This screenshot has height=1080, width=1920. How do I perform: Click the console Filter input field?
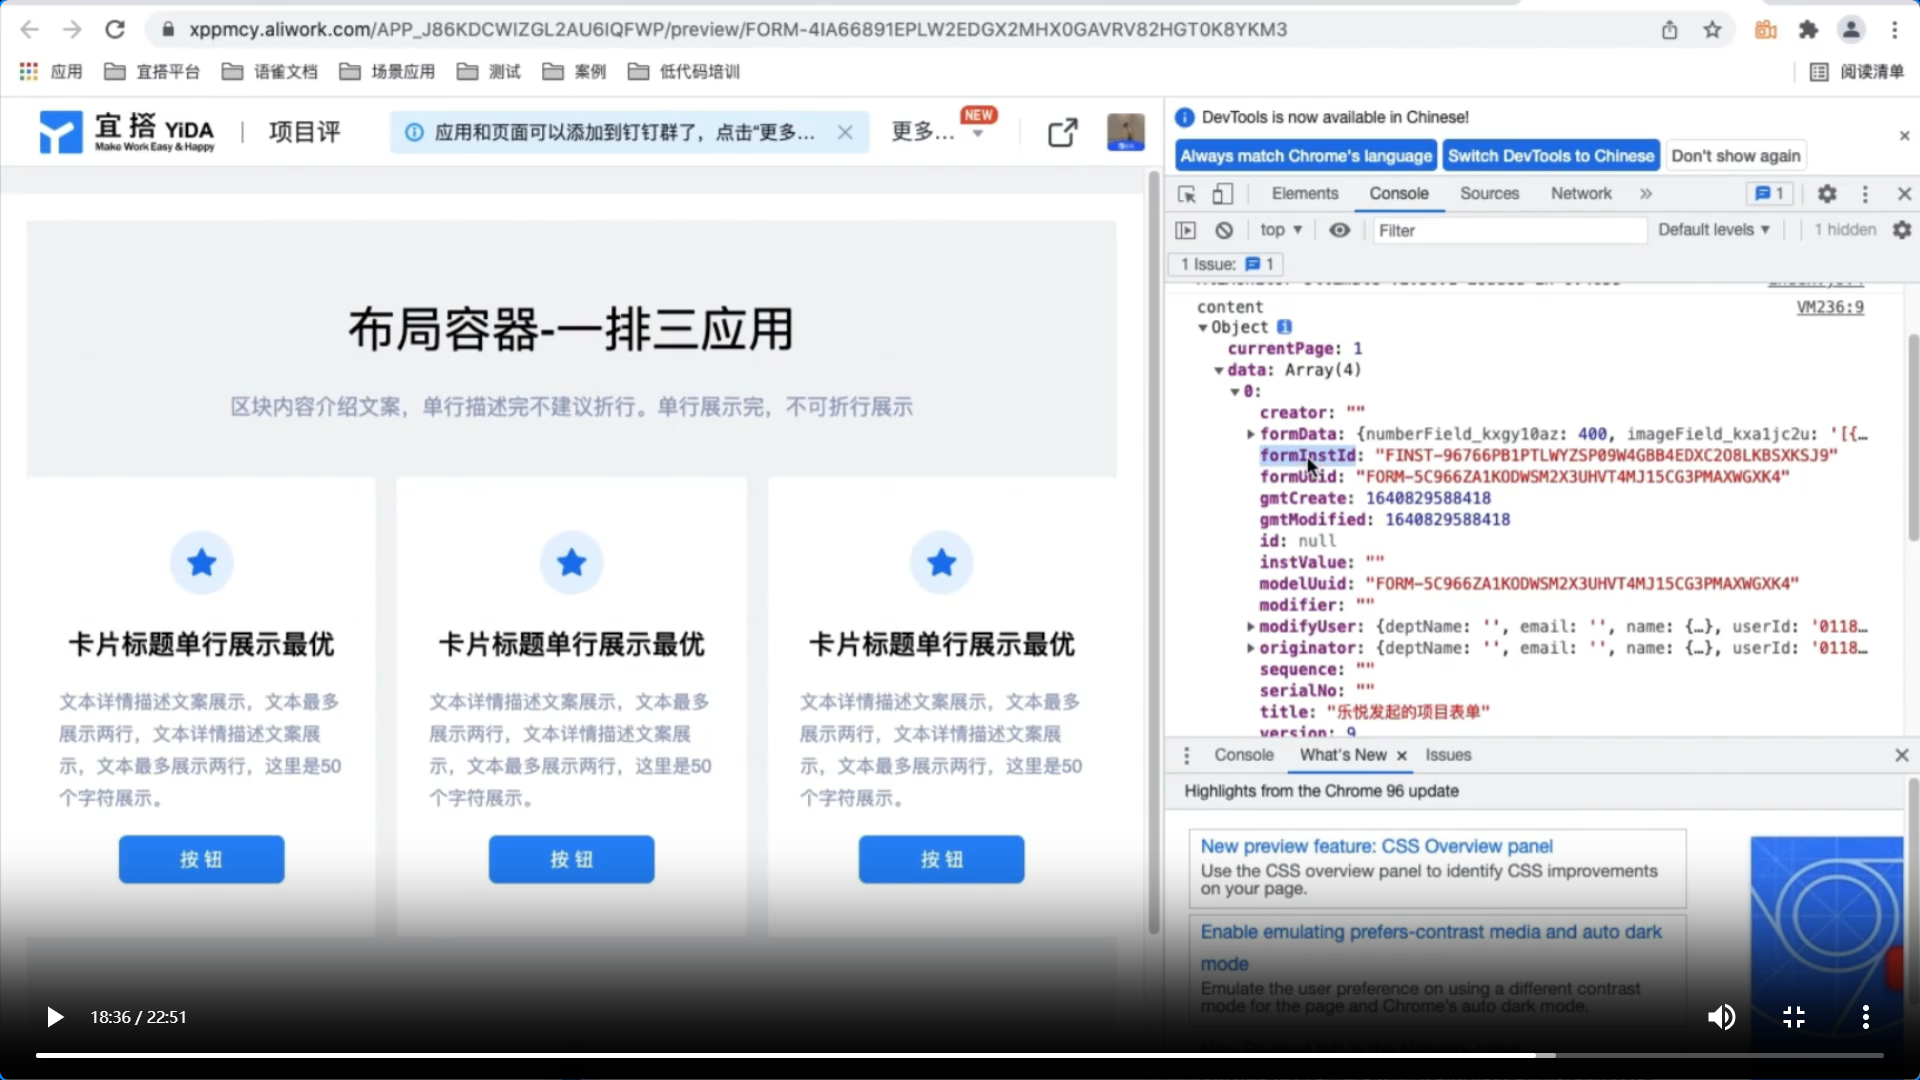(x=1508, y=230)
